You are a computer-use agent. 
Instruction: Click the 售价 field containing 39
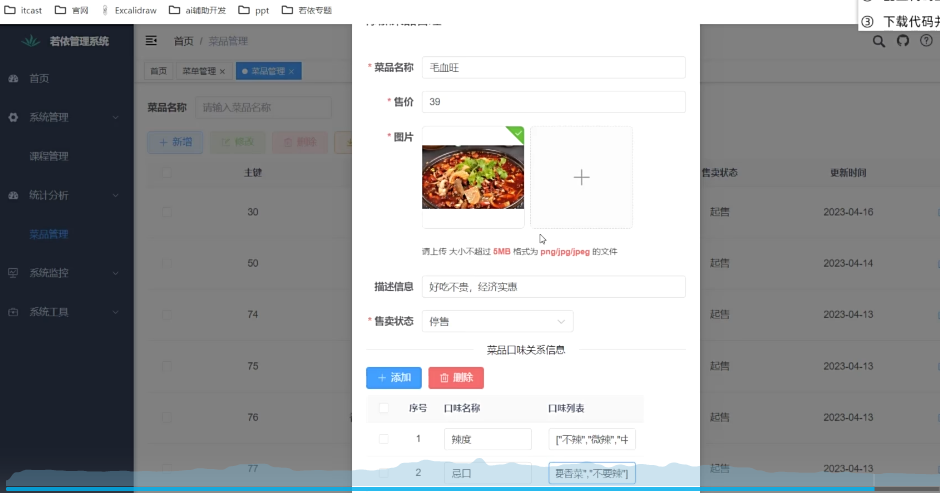pyautogui.click(x=553, y=102)
